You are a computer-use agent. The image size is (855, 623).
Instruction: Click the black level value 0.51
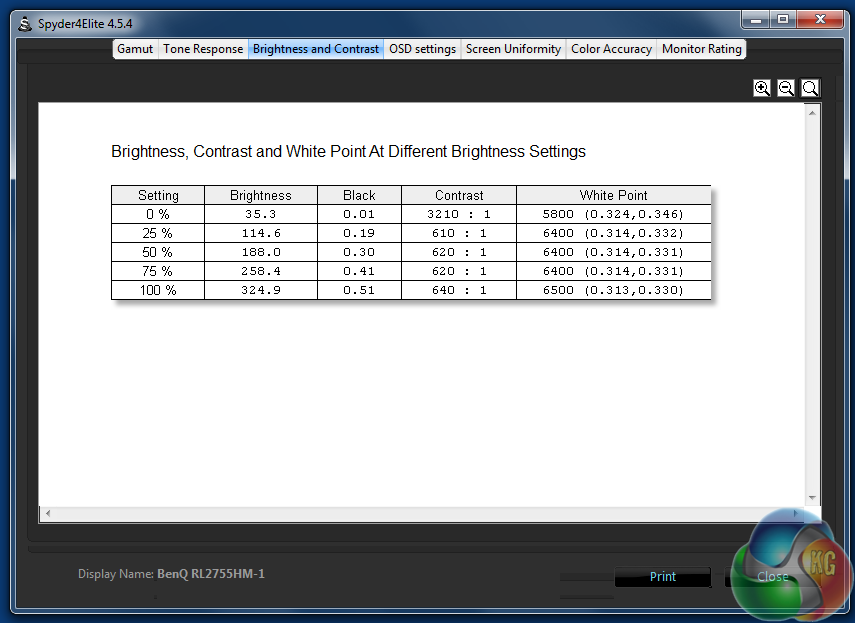point(359,290)
